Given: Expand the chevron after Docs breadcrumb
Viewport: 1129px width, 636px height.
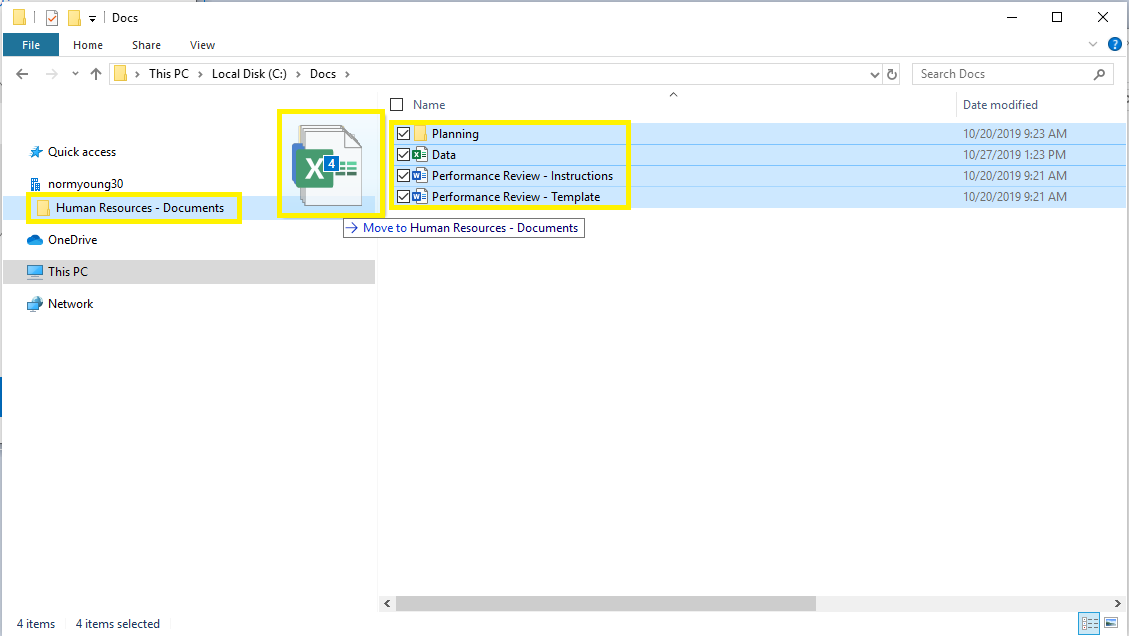Looking at the screenshot, I should [x=347, y=74].
